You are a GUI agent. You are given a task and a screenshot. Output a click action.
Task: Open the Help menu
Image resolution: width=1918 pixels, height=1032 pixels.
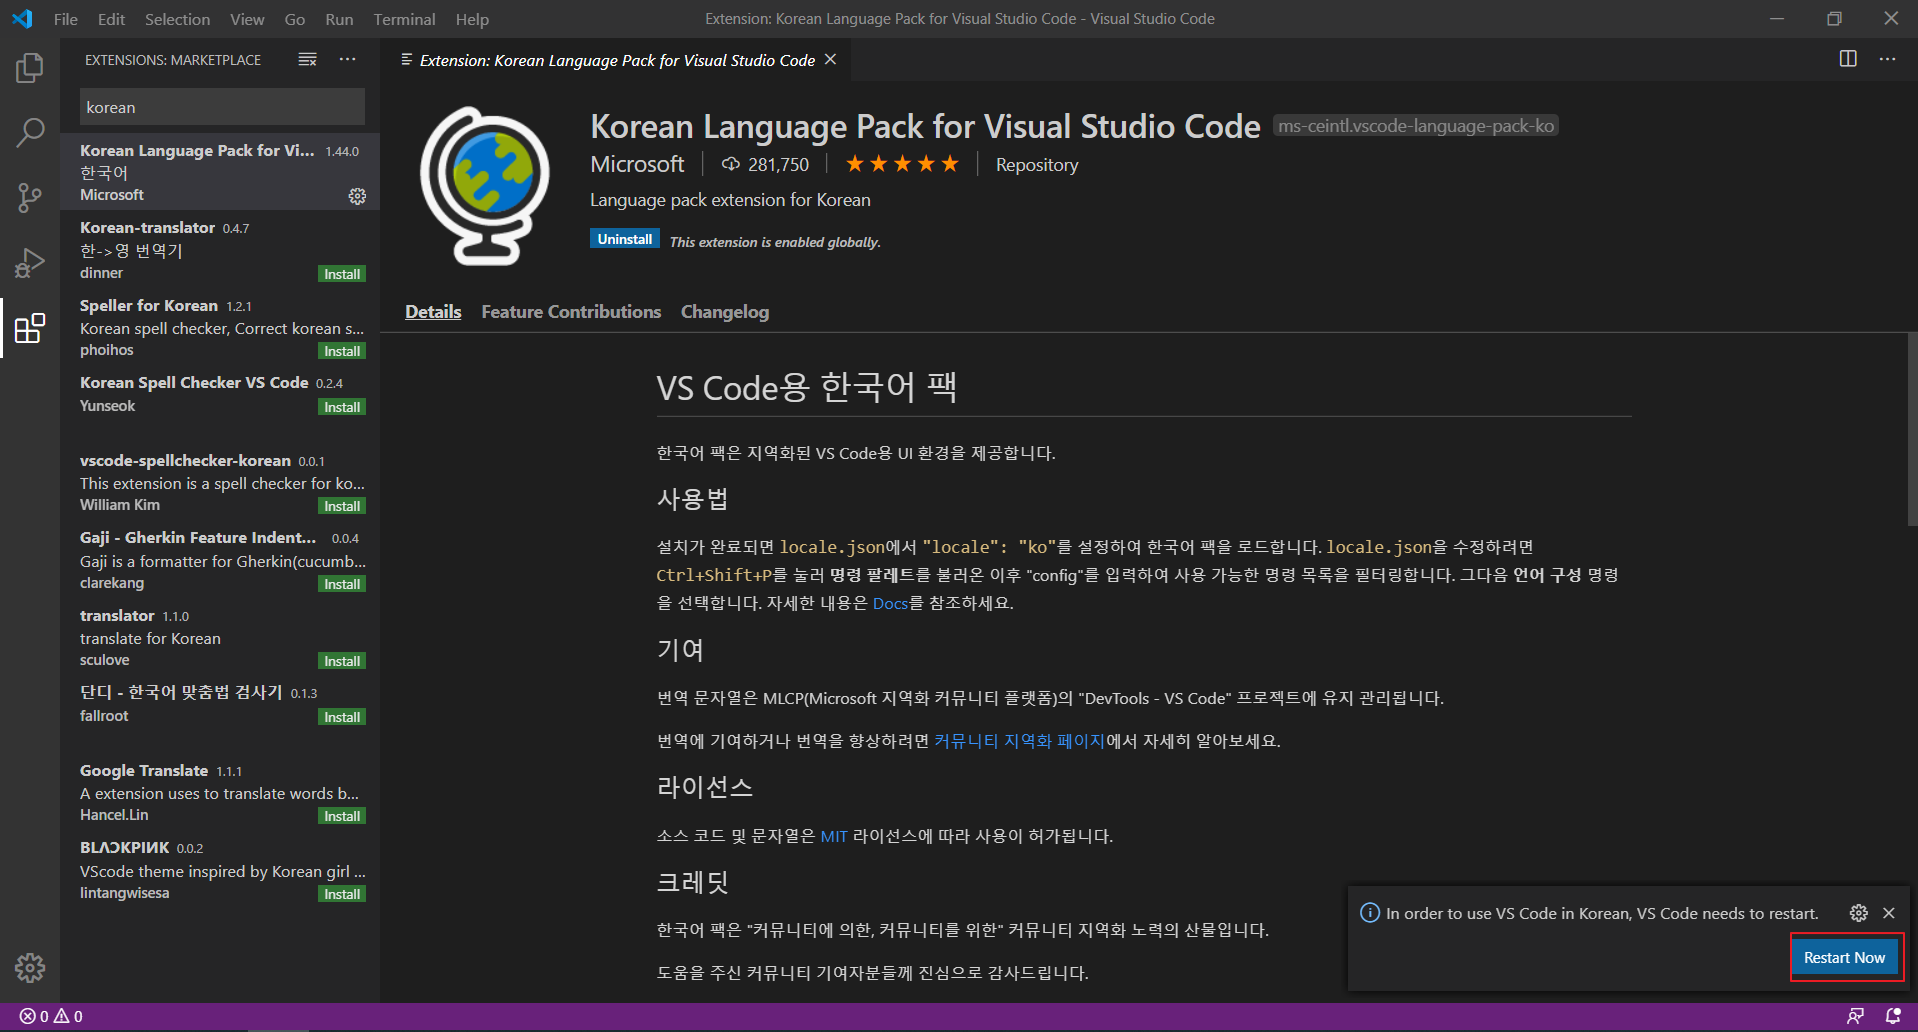[x=472, y=19]
